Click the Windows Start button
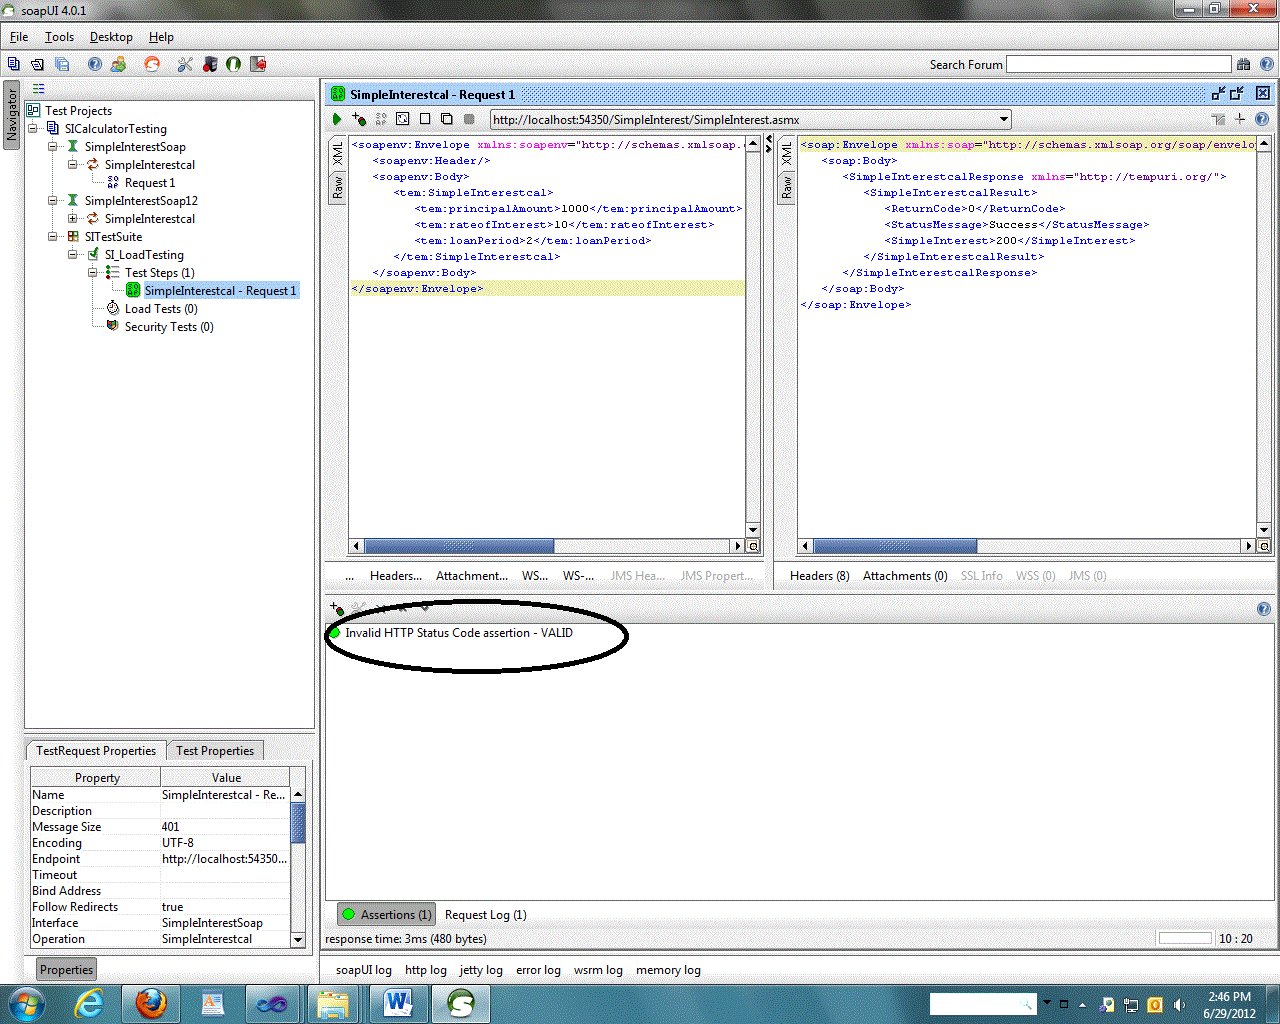Image resolution: width=1280 pixels, height=1024 pixels. click(x=26, y=1003)
